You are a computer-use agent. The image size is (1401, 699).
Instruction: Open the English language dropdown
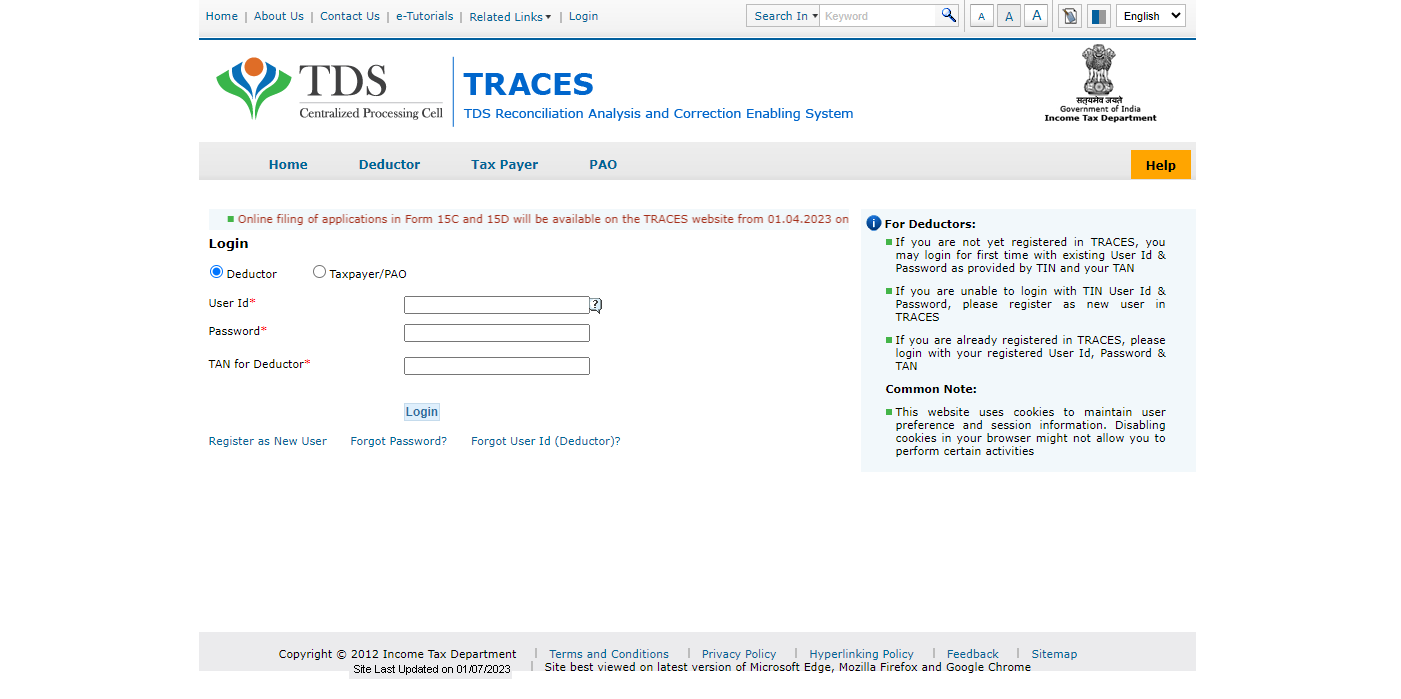click(1150, 16)
